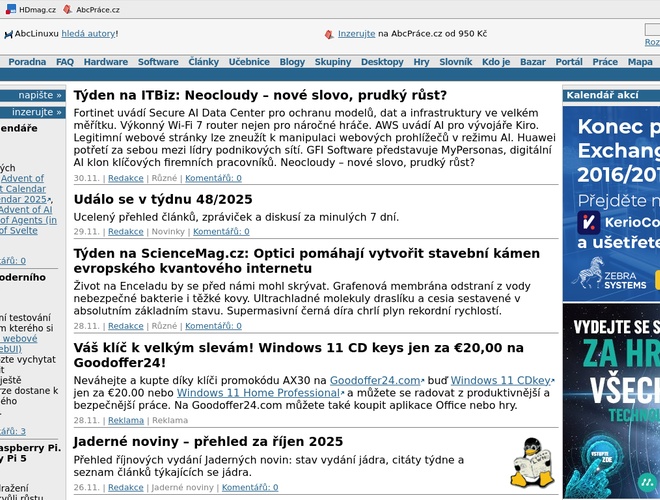Go to the Slovník navigation item
Image resolution: width=660 pixels, height=500 pixels.
(x=455, y=62)
